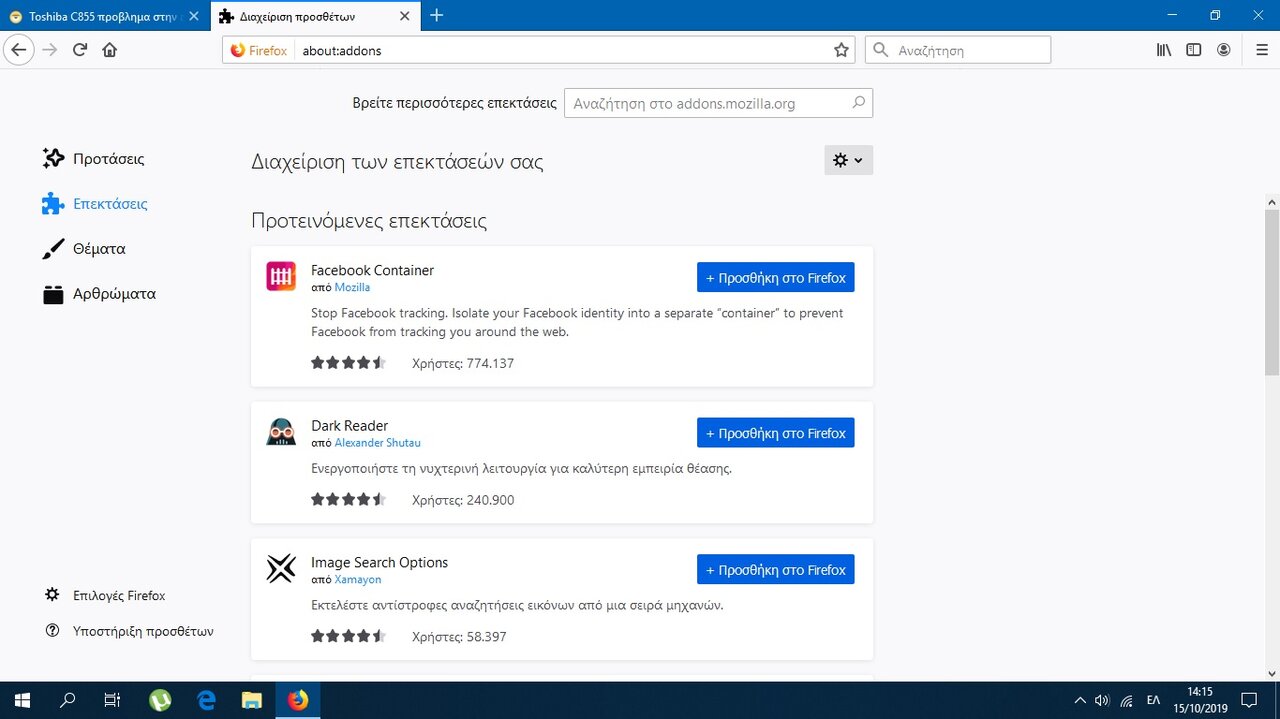Image resolution: width=1280 pixels, height=719 pixels.
Task: Switch the ΕΛ input language indicator
Action: 1152,700
